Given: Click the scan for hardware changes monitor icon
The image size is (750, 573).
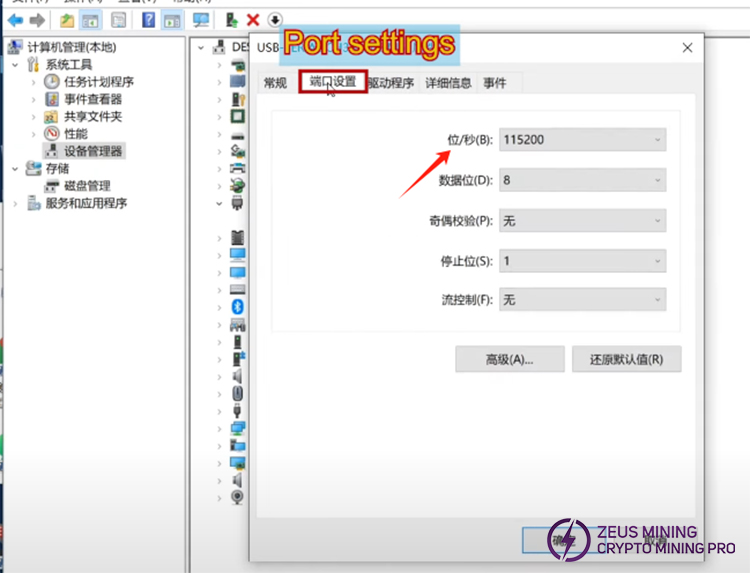Looking at the screenshot, I should pos(201,20).
